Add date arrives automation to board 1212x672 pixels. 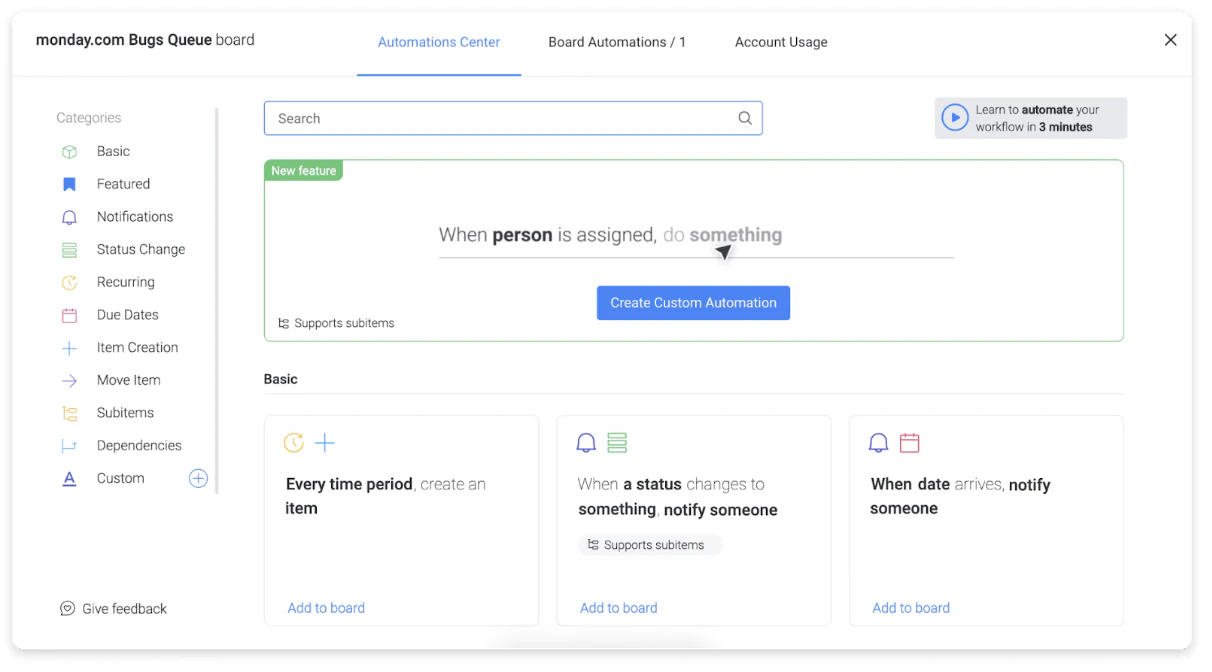pyautogui.click(x=911, y=608)
